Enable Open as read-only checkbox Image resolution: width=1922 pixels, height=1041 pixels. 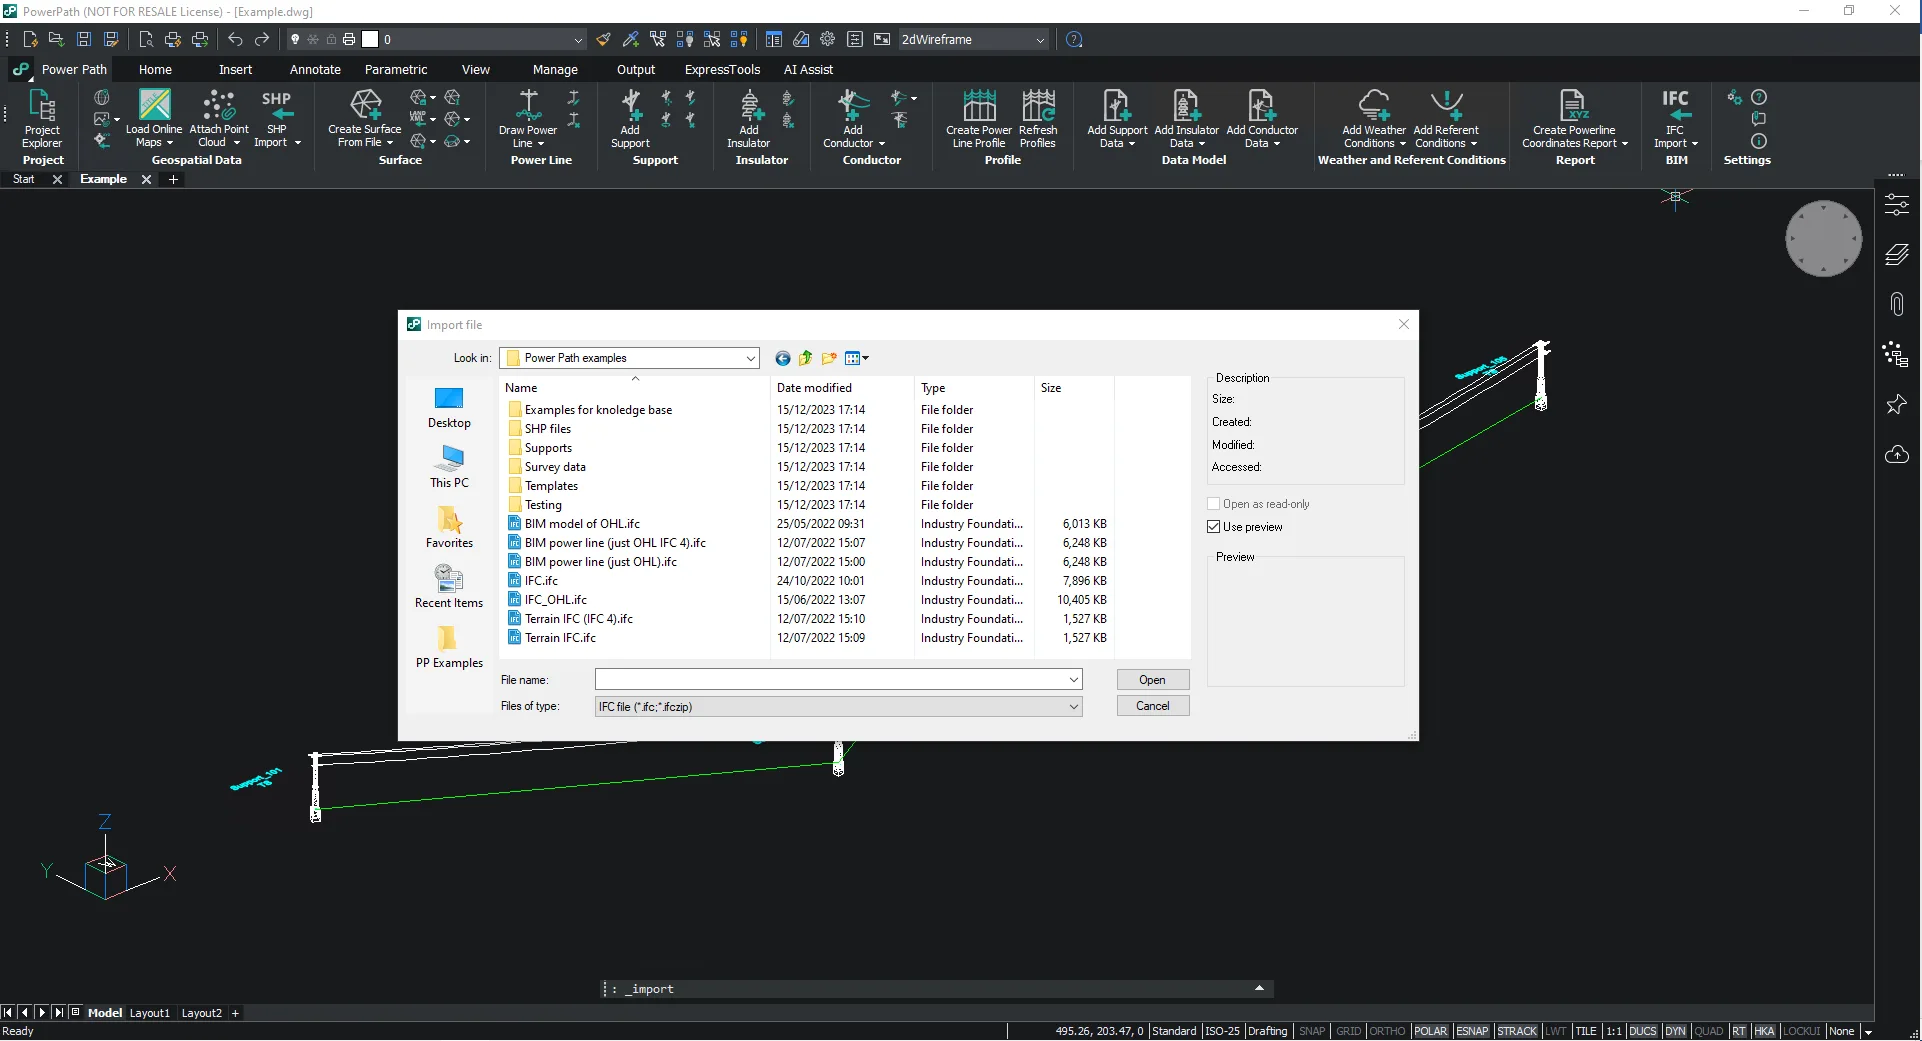click(x=1214, y=504)
